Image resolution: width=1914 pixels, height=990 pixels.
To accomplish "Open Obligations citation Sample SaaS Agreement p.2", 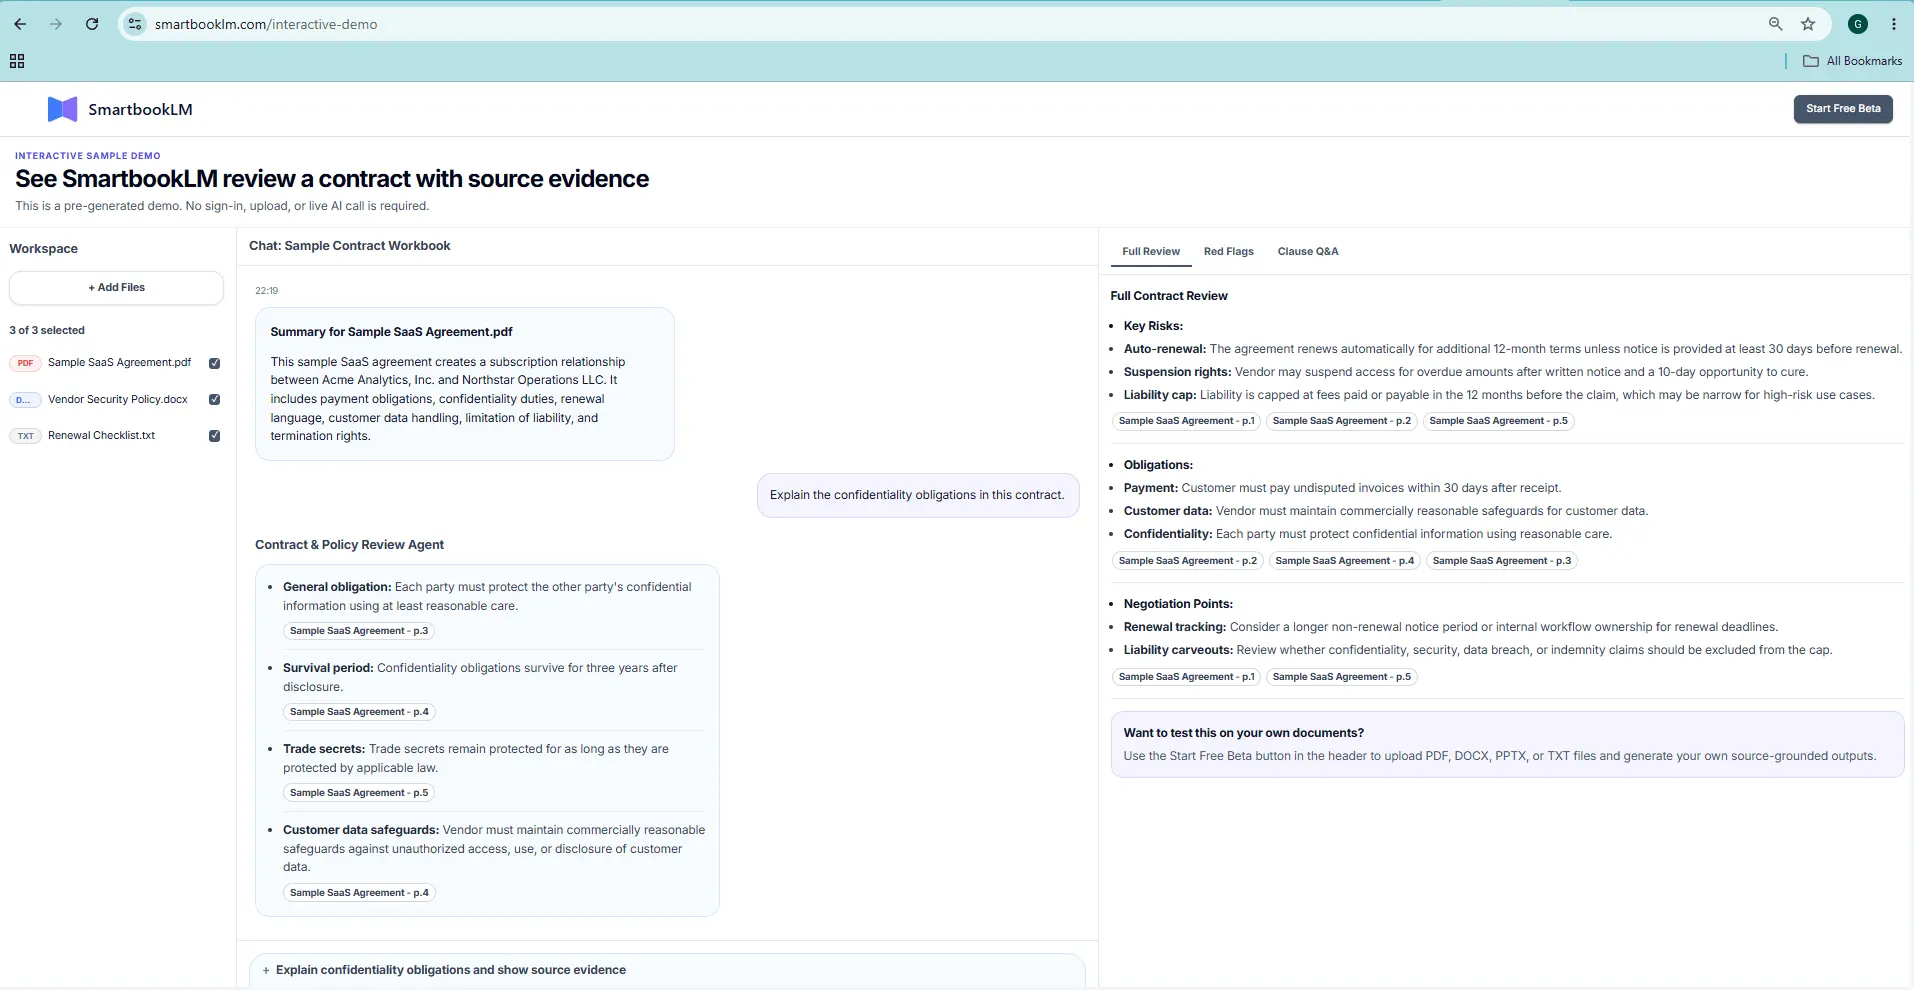I will (1187, 561).
